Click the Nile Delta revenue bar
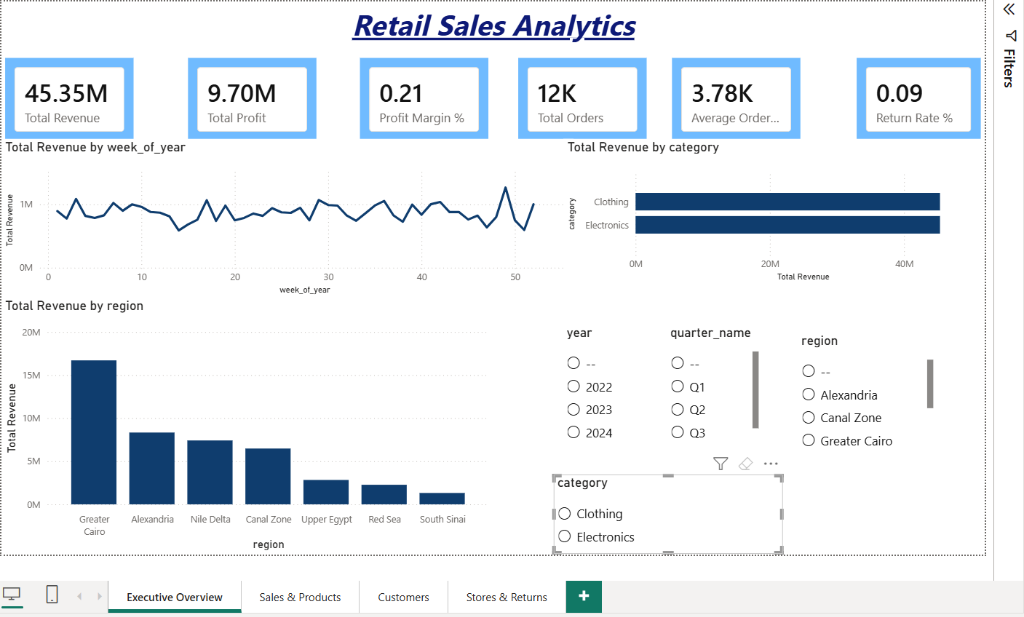This screenshot has width=1024, height=617. 210,472
